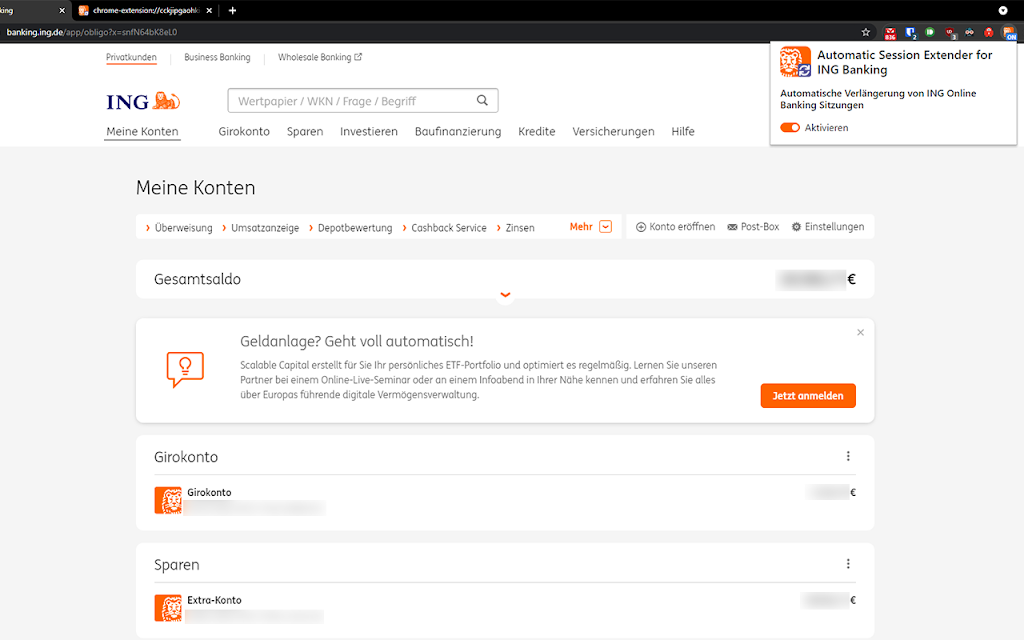1024x640 pixels.
Task: Start a new Überweisung
Action: pos(179,227)
